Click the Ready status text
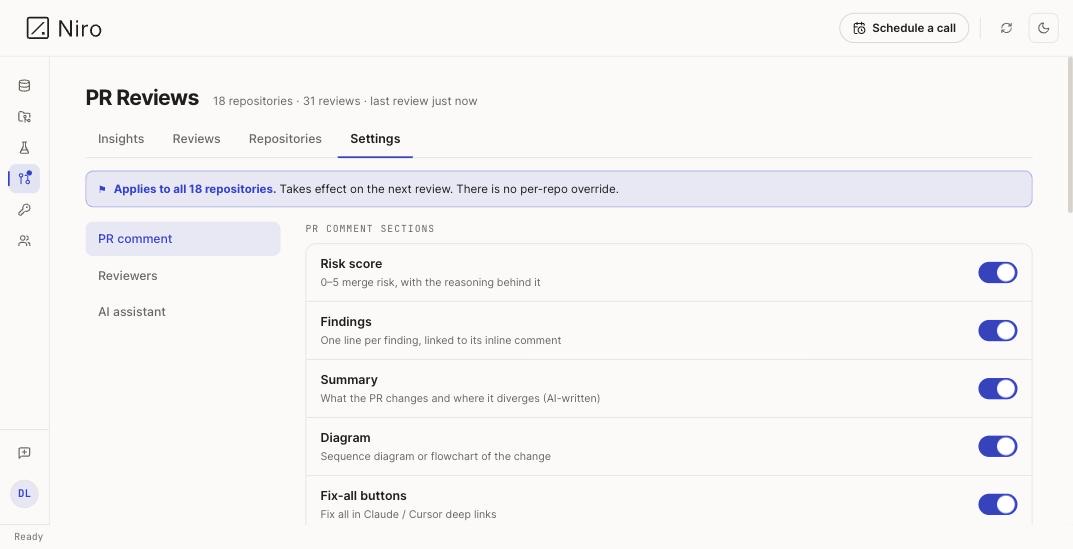The image size is (1073, 549). [x=29, y=537]
